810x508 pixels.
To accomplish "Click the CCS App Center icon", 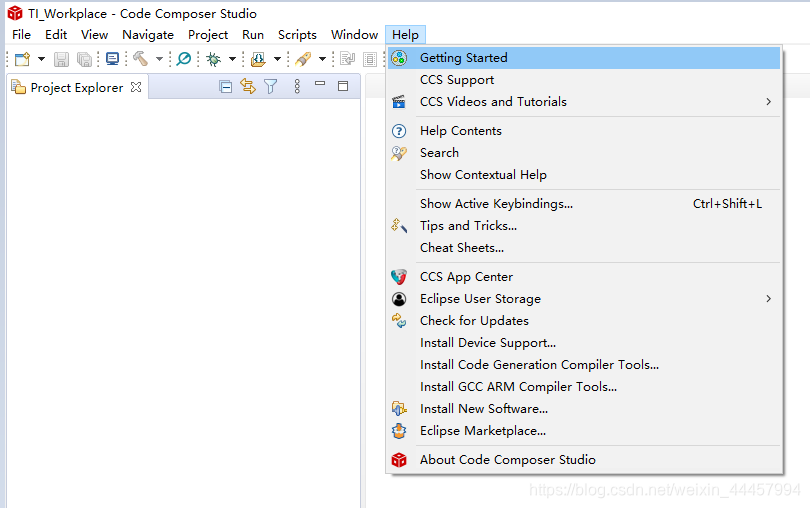I will click(399, 277).
